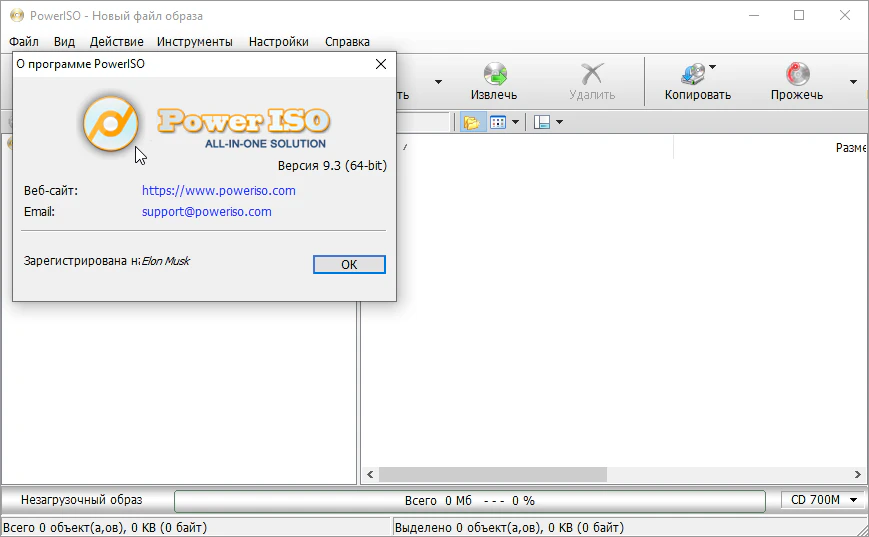
Task: Click the panel layout icon
Action: coord(542,122)
